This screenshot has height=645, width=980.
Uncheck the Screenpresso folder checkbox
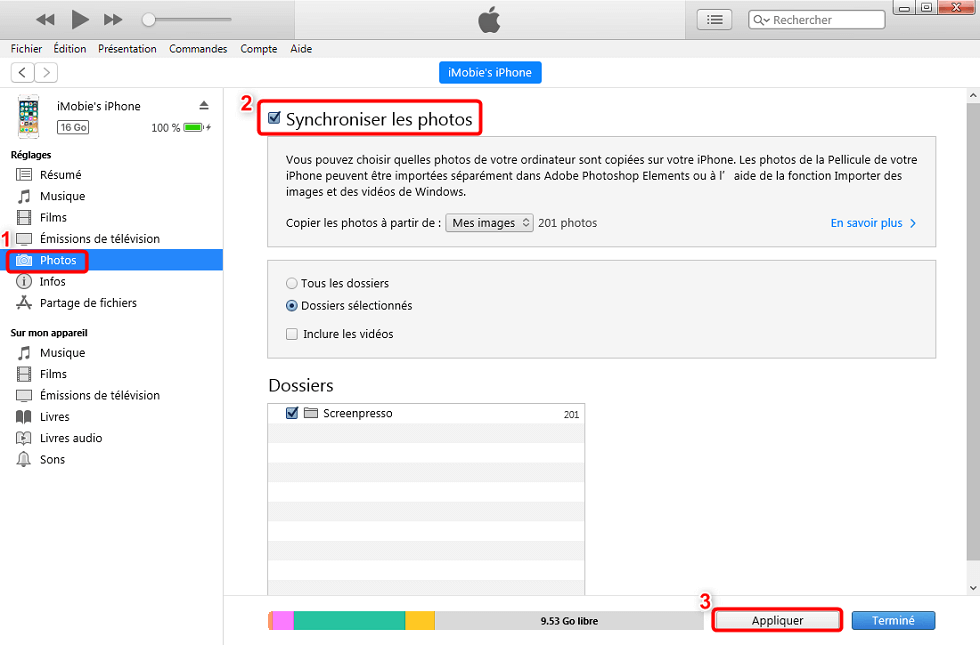291,413
